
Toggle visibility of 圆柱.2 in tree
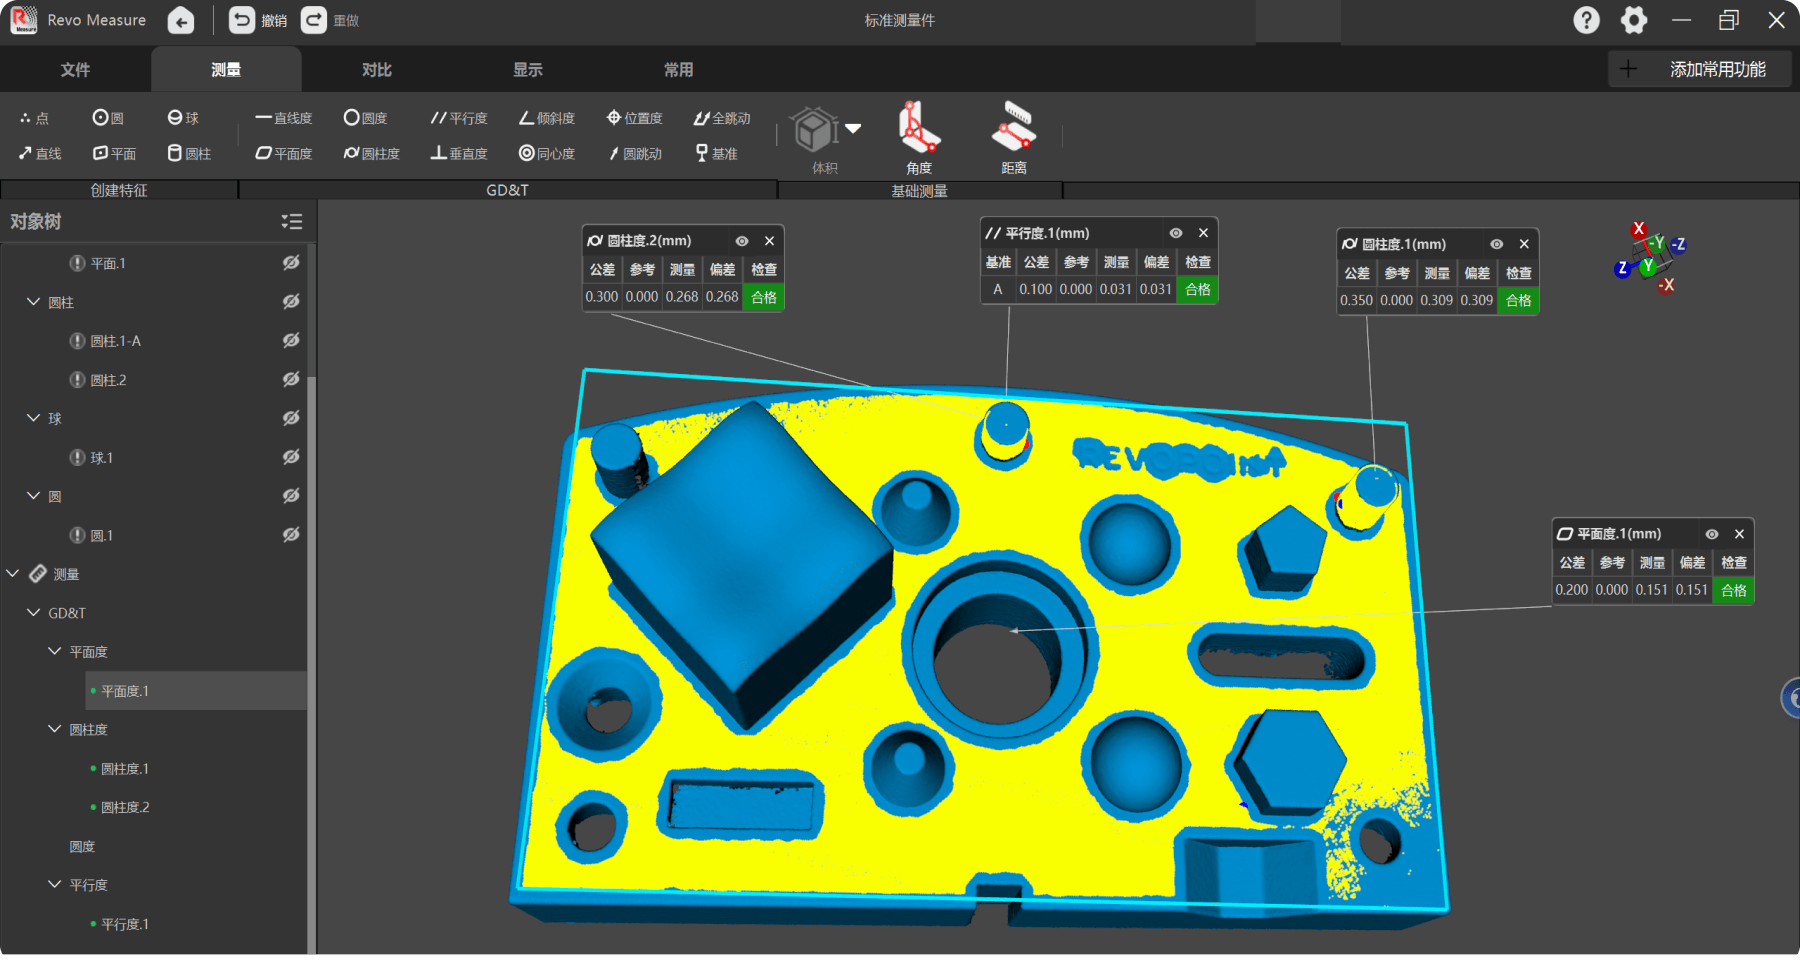pos(291,379)
